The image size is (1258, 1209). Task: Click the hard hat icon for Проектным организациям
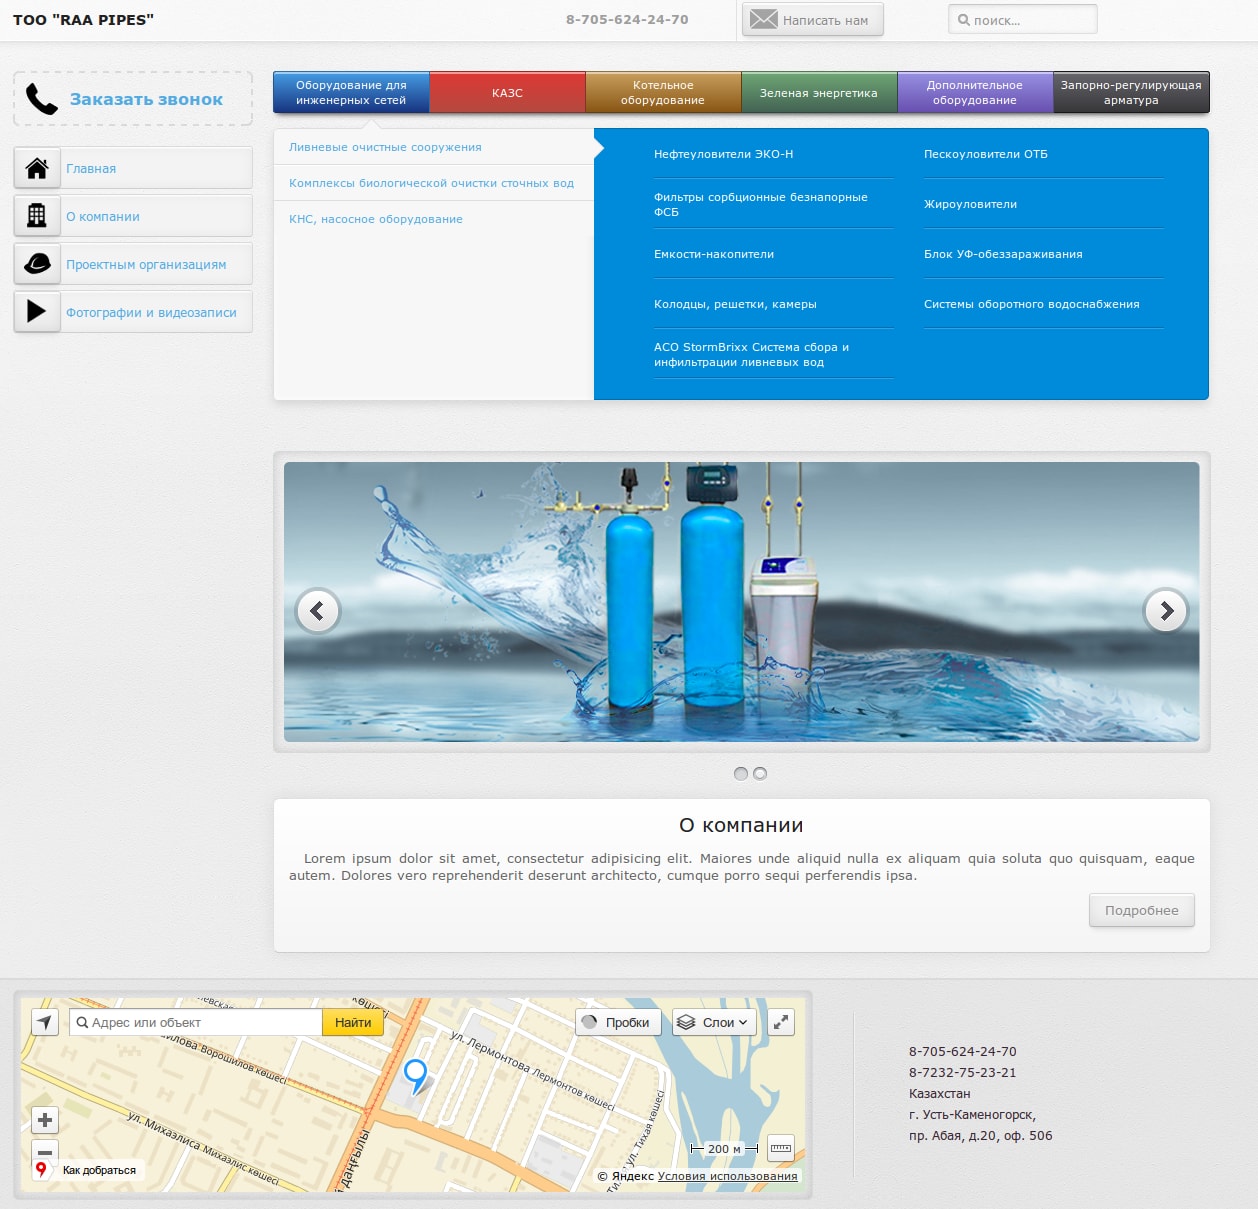37,264
